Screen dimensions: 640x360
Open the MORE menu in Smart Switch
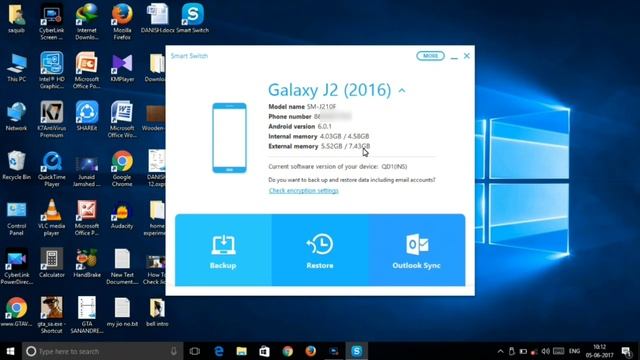pos(430,56)
